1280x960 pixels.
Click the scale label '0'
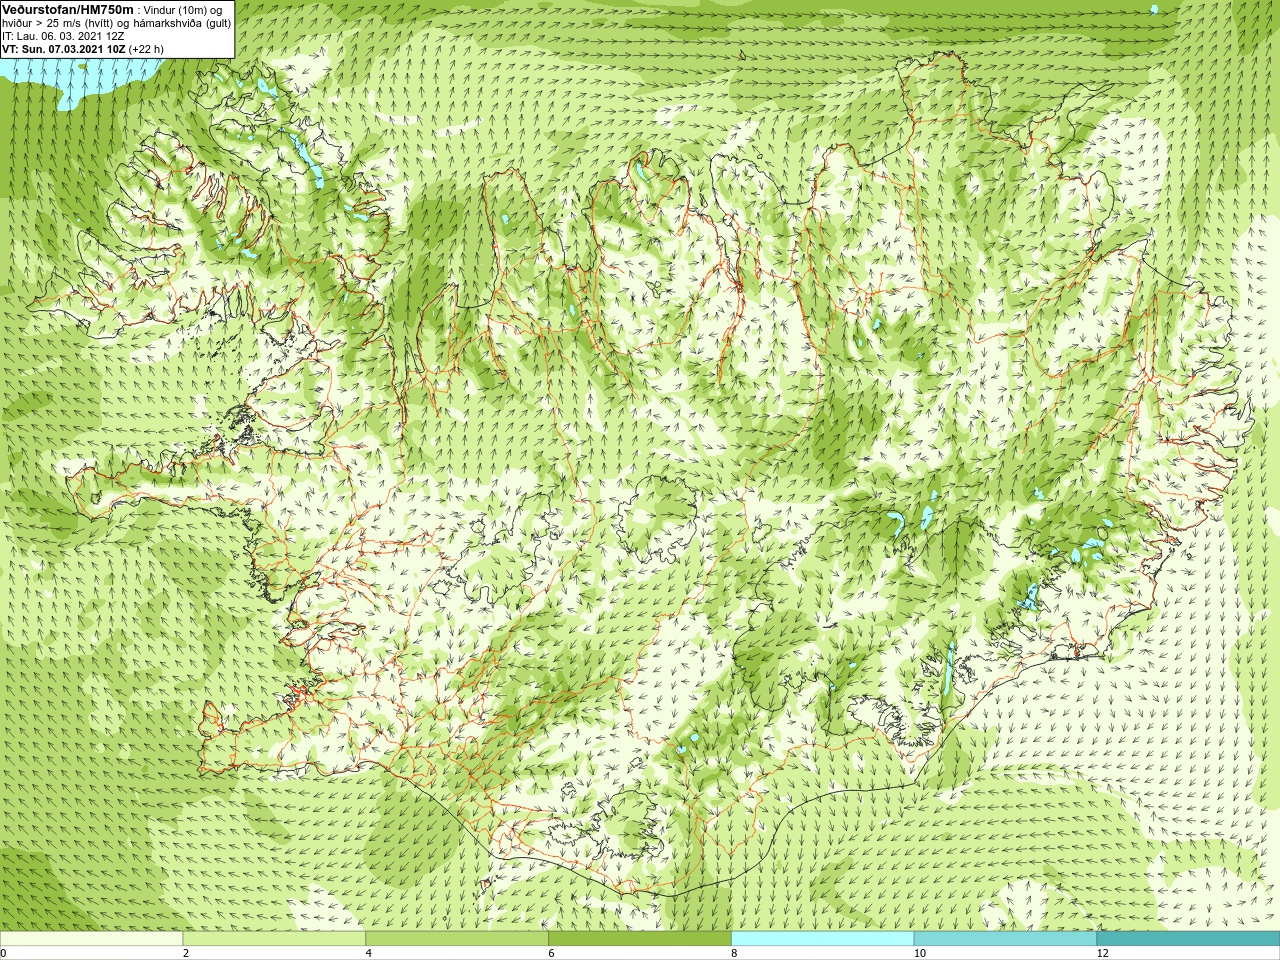[x=3, y=953]
